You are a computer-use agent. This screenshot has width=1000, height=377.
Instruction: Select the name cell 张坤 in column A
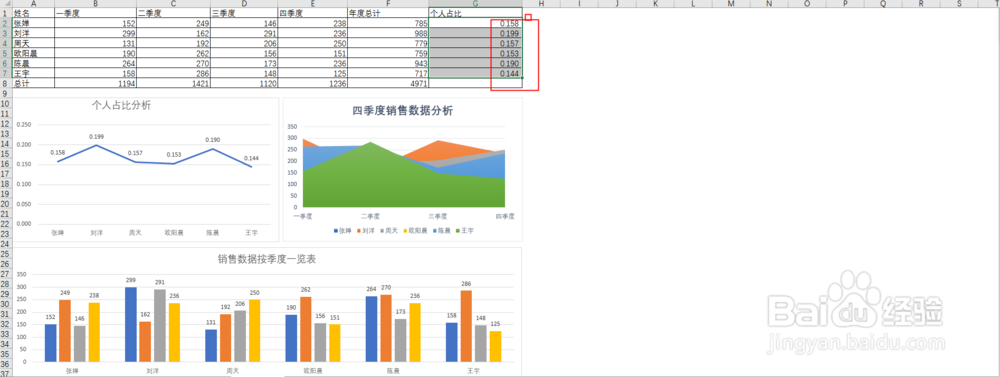tap(33, 23)
